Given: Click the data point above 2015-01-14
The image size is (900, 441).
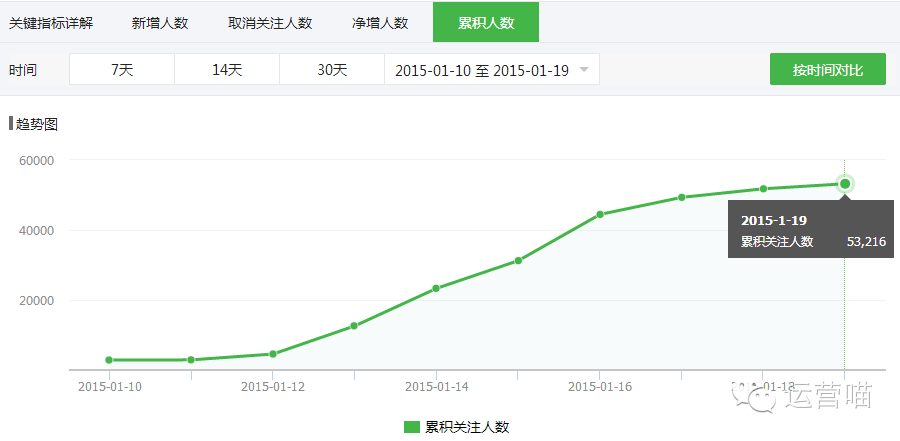Looking at the screenshot, I should (436, 288).
